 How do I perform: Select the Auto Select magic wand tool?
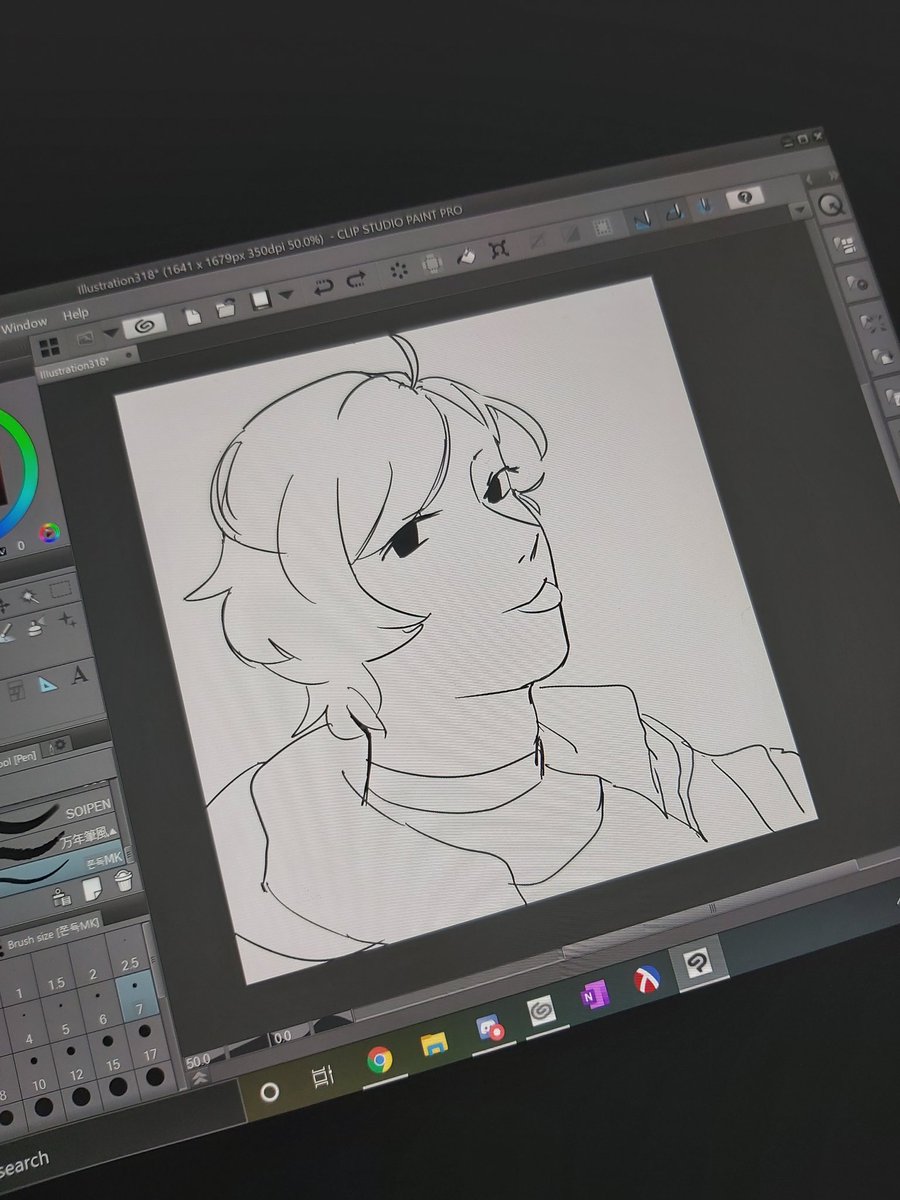pyautogui.click(x=31, y=598)
